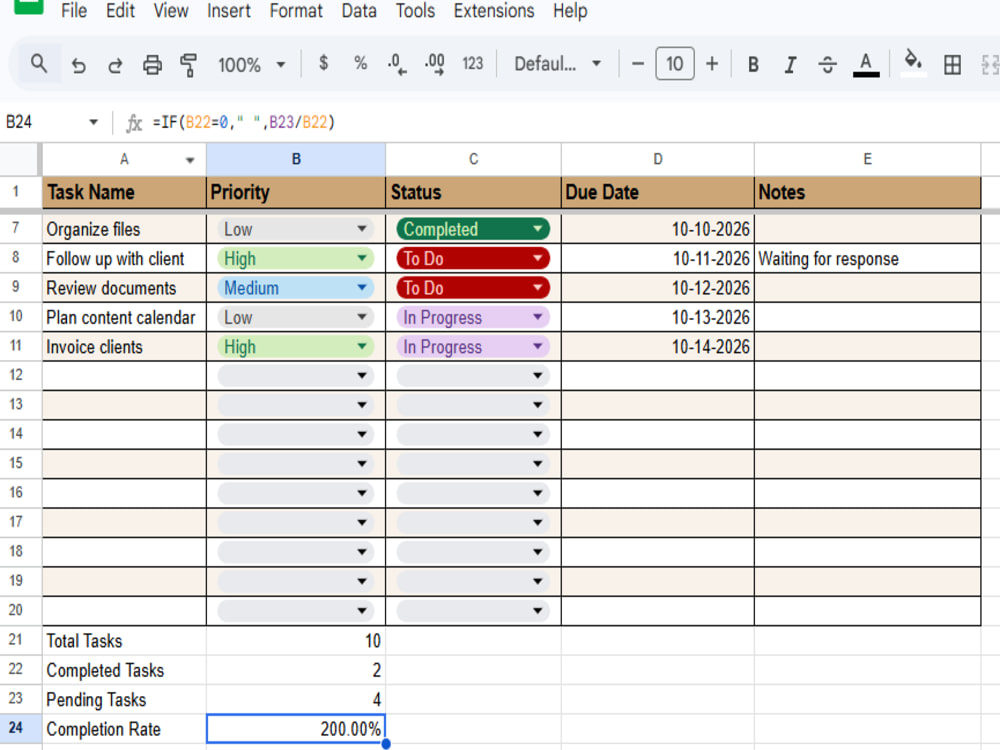Open the Data menu
The height and width of the screenshot is (750, 1000).
coord(359,11)
